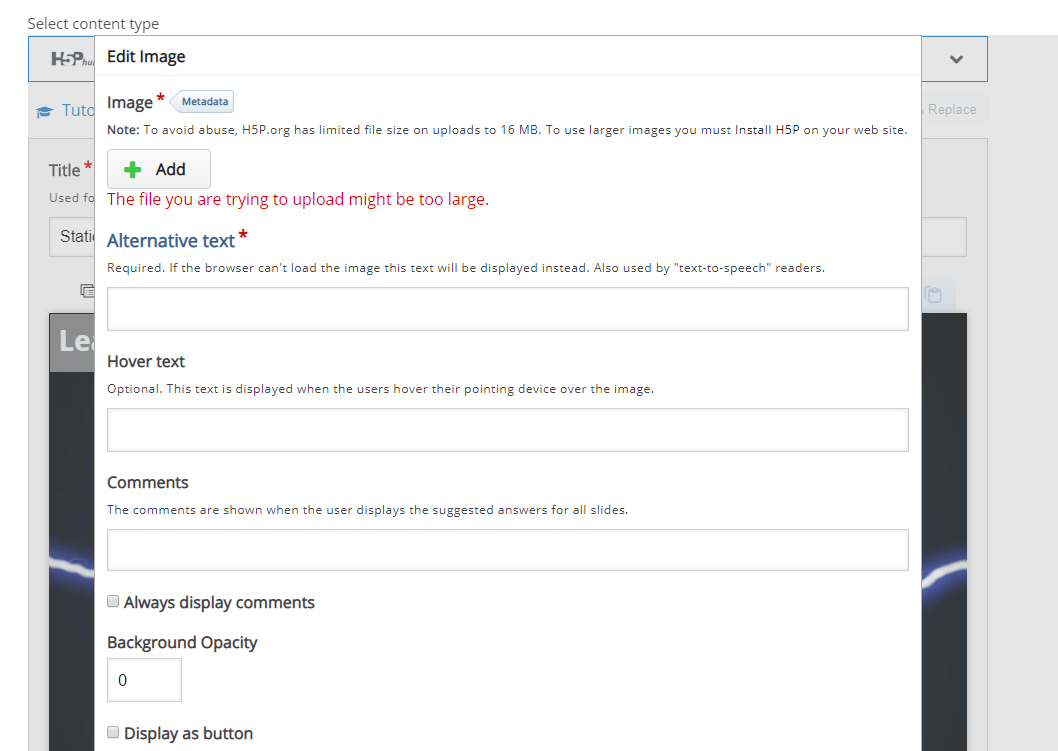Click the paste clipboard icon behind dialog
This screenshot has height=751, width=1058.
coord(933,294)
